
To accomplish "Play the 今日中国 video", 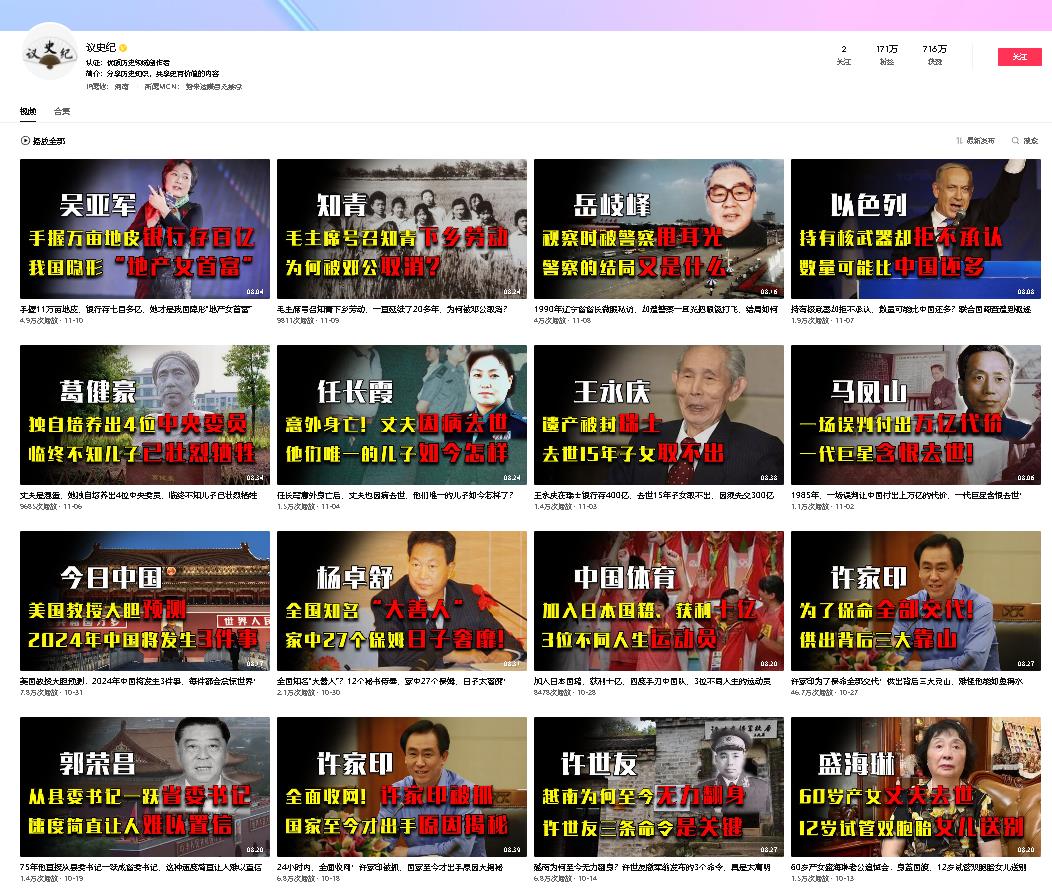I will (145, 600).
